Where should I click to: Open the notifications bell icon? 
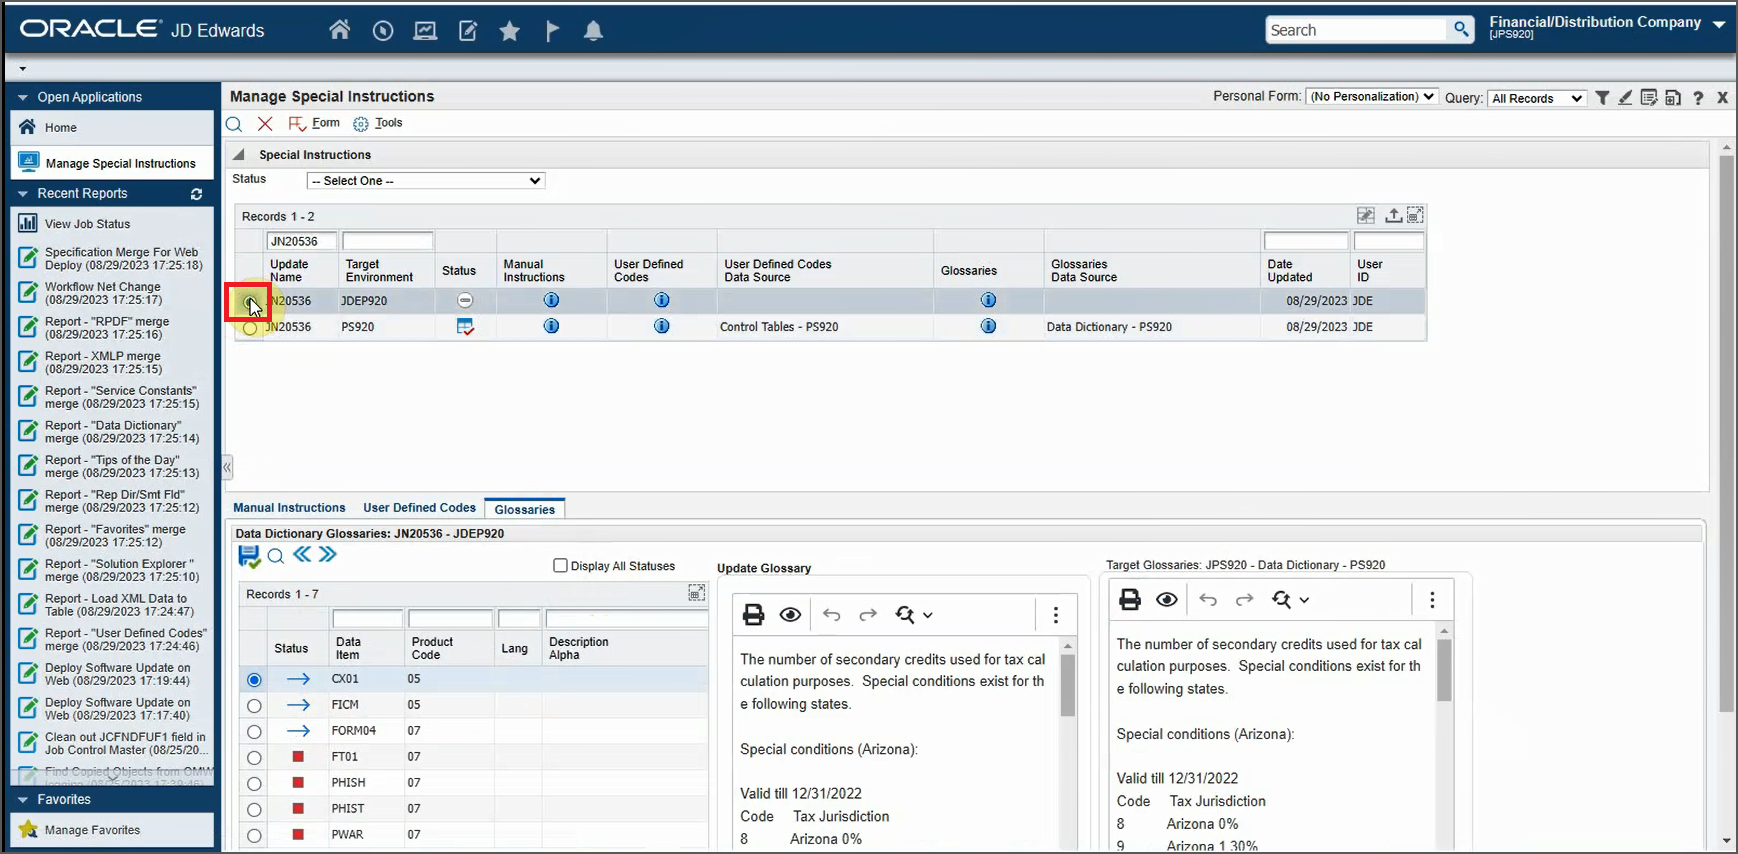click(x=593, y=31)
